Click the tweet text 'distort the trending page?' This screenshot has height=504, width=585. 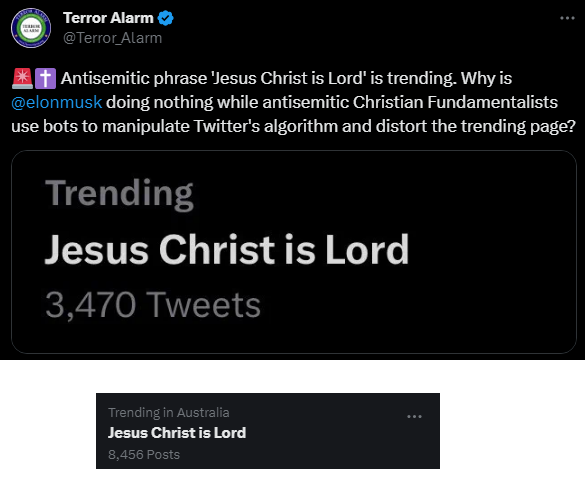(x=476, y=126)
